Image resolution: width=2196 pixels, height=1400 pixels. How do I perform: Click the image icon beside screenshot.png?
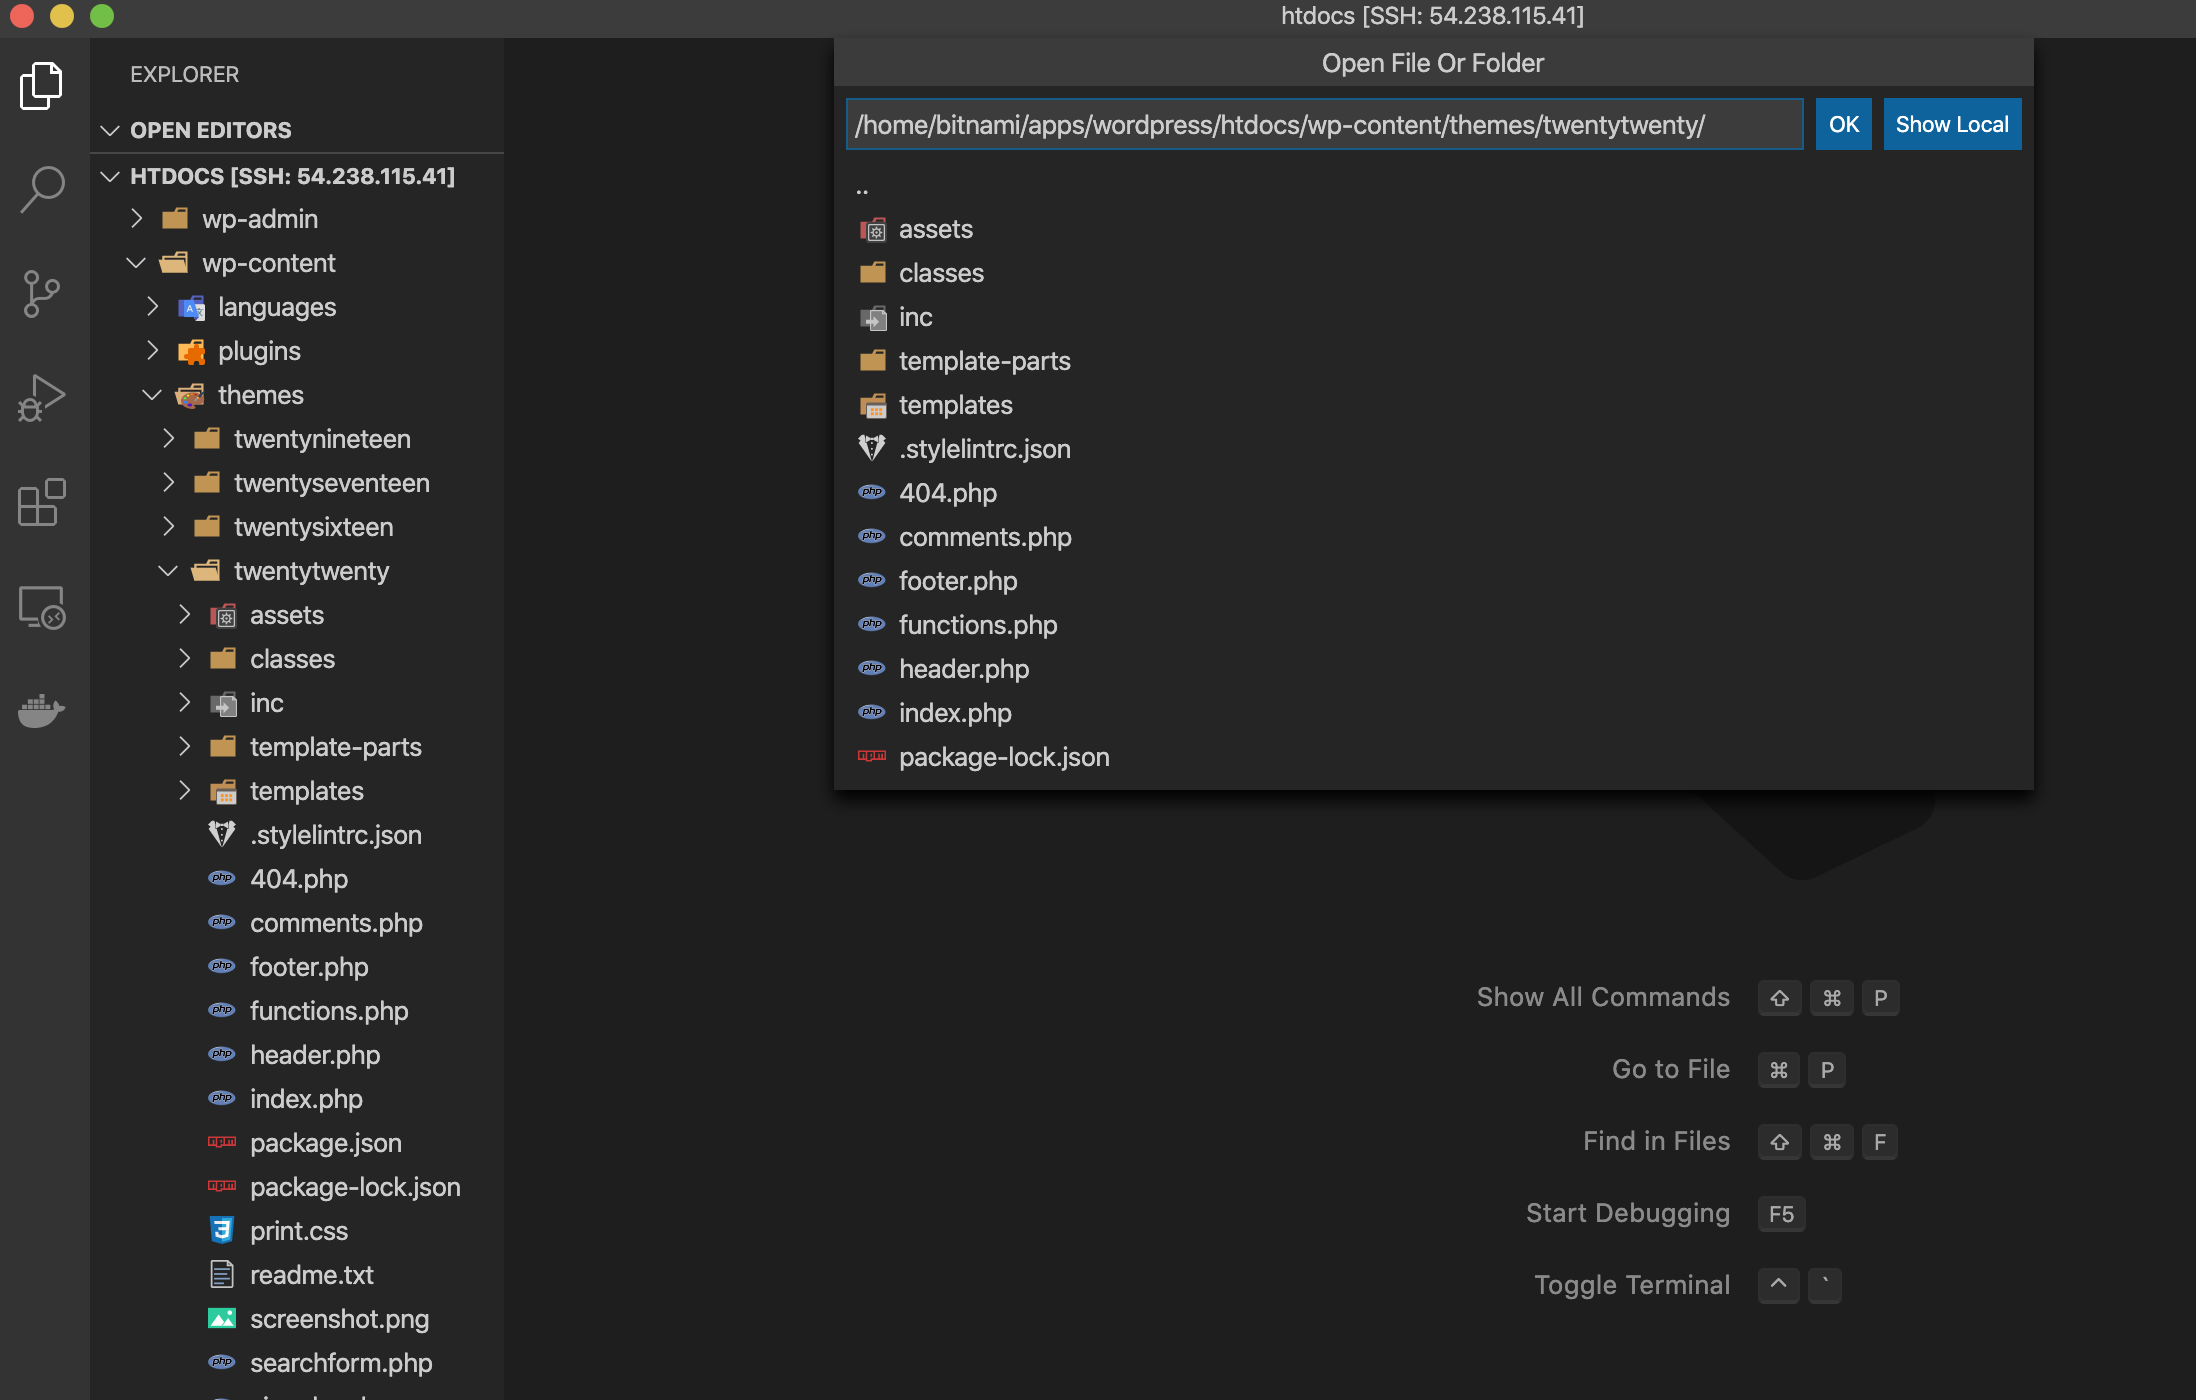[x=221, y=1317]
